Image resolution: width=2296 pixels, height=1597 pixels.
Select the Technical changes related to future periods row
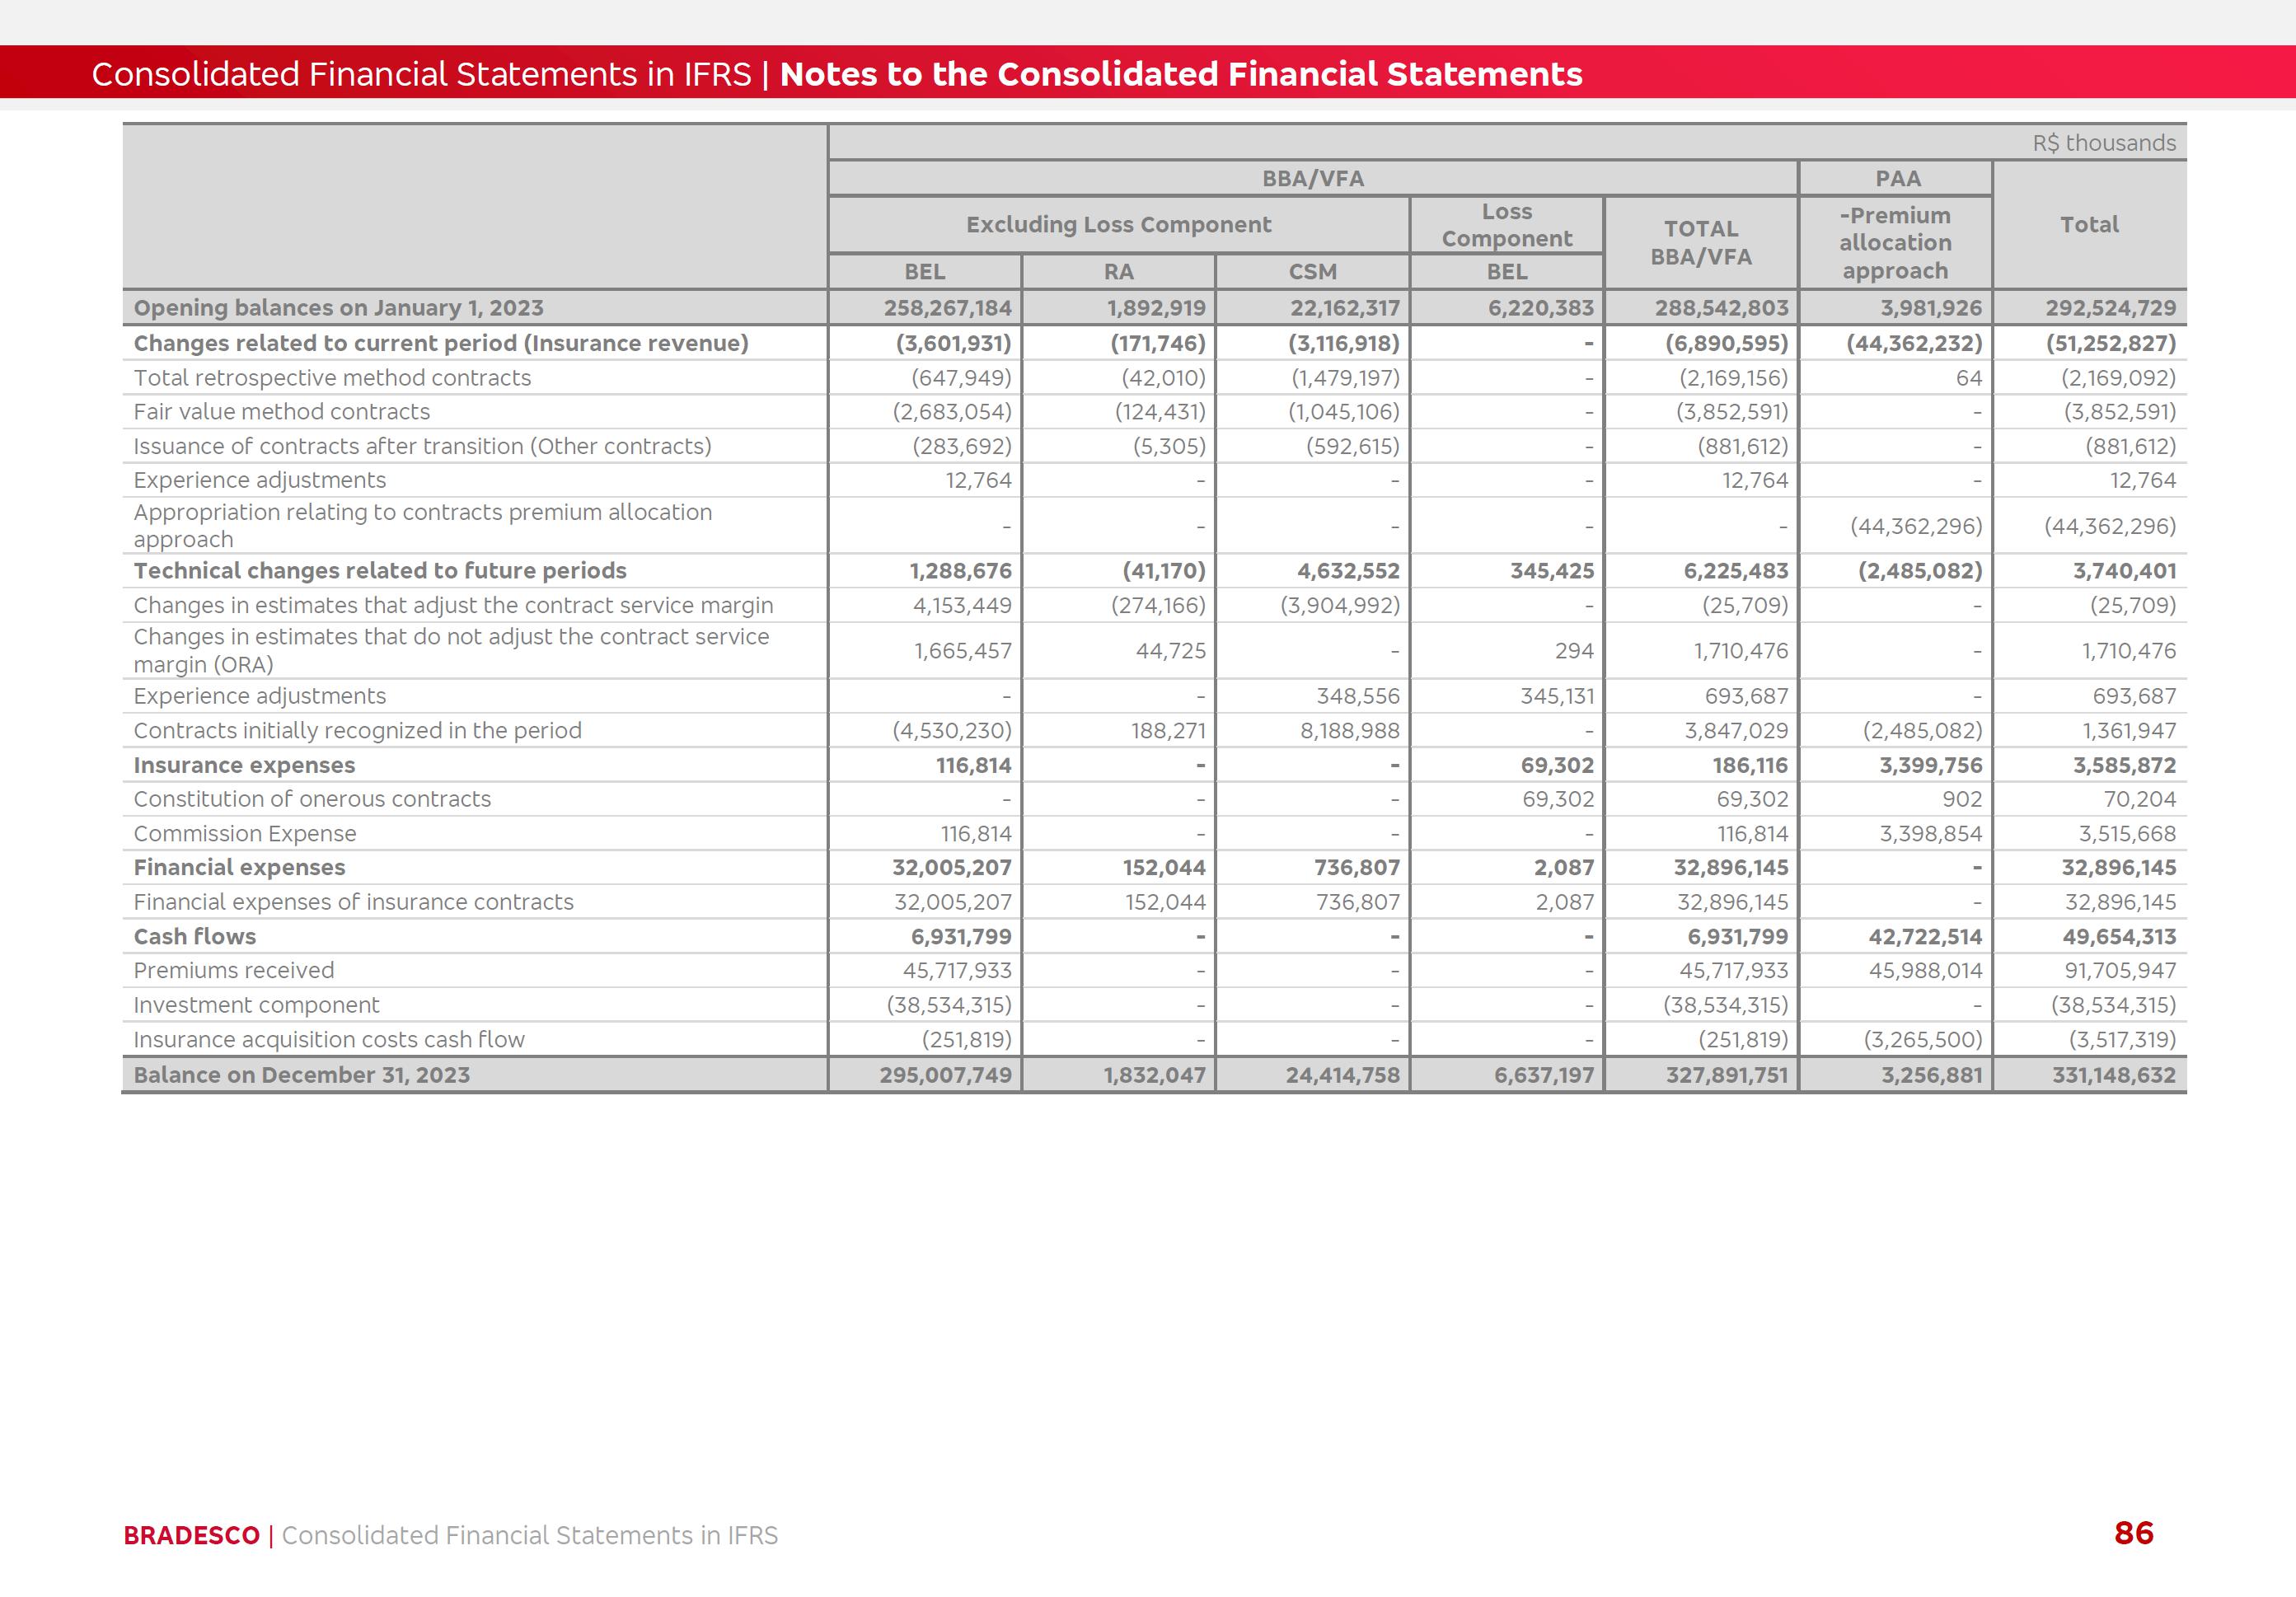point(379,570)
